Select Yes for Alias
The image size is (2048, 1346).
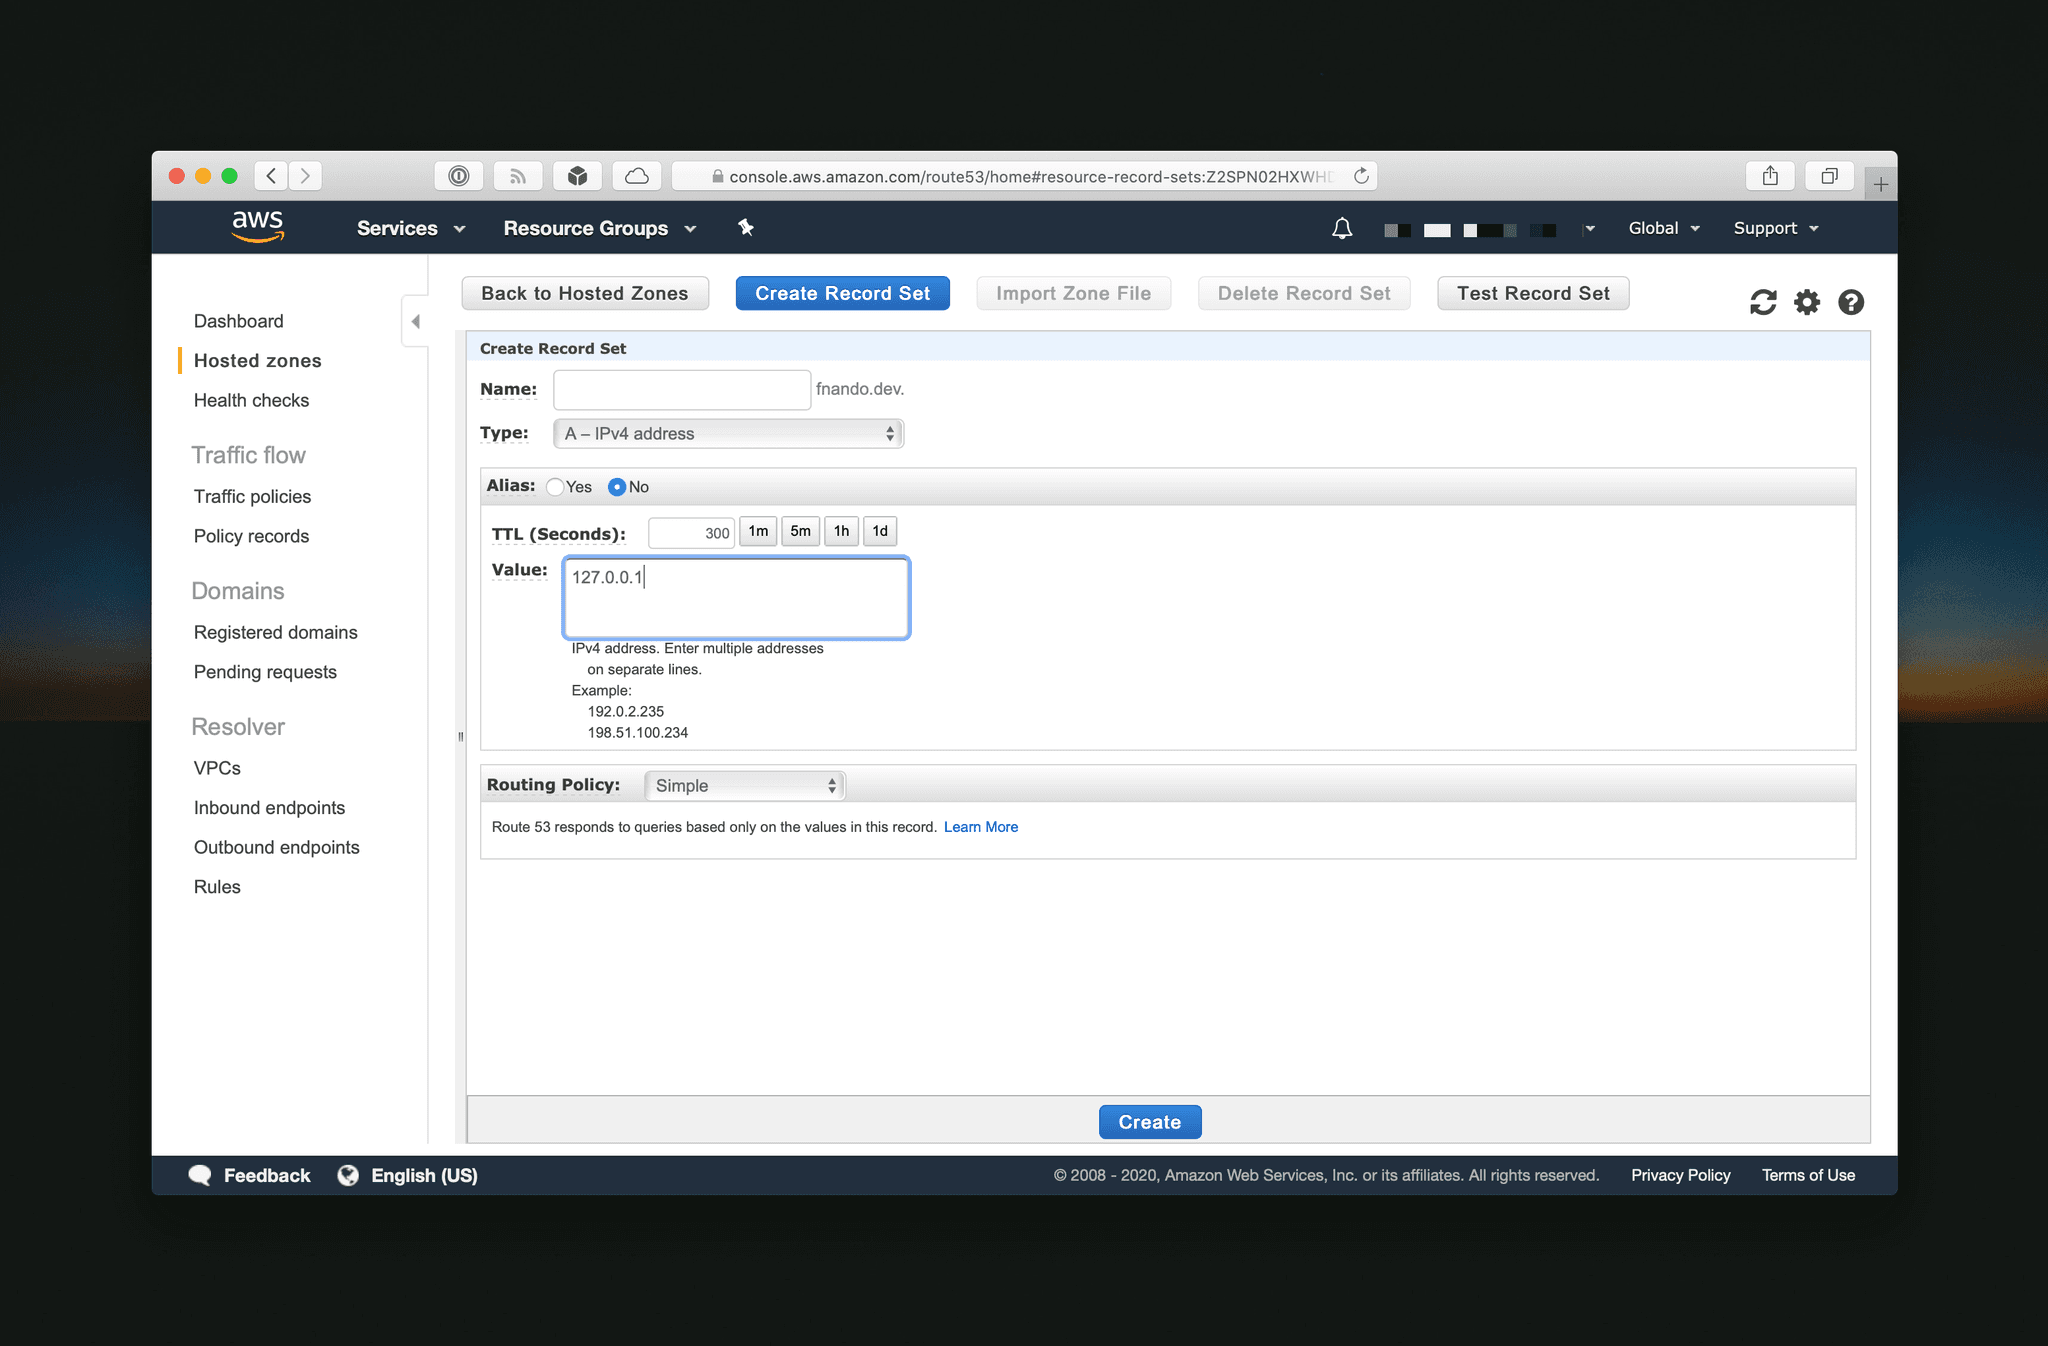pyautogui.click(x=555, y=487)
